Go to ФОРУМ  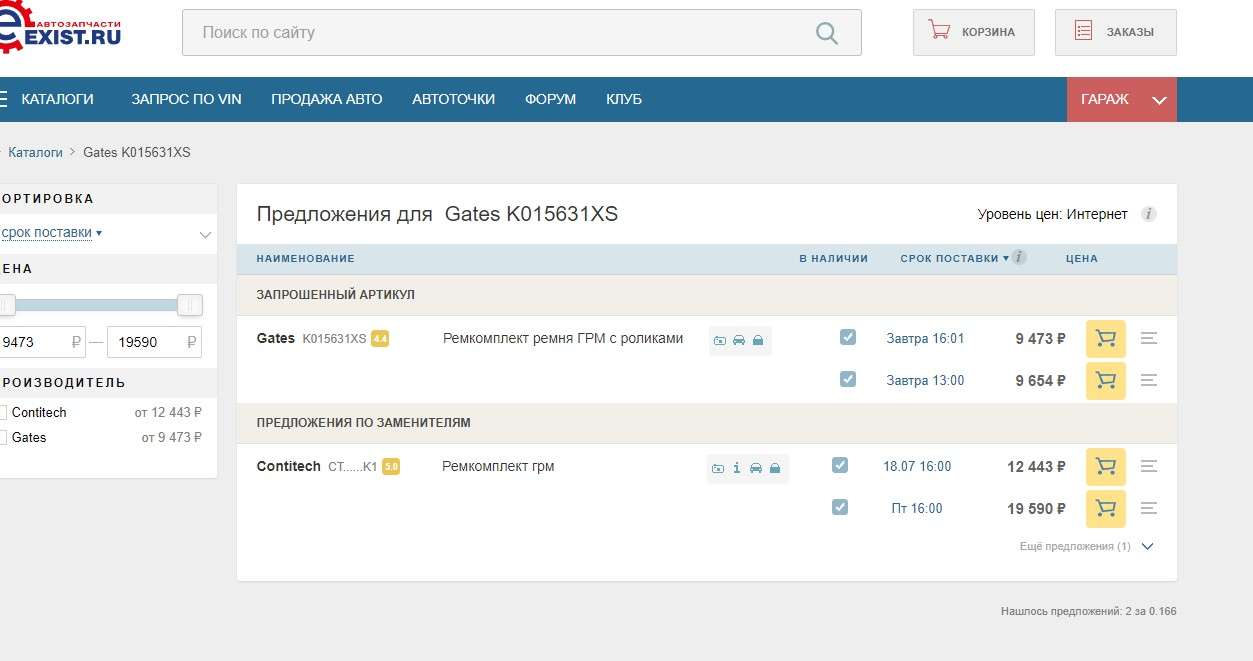tap(550, 99)
